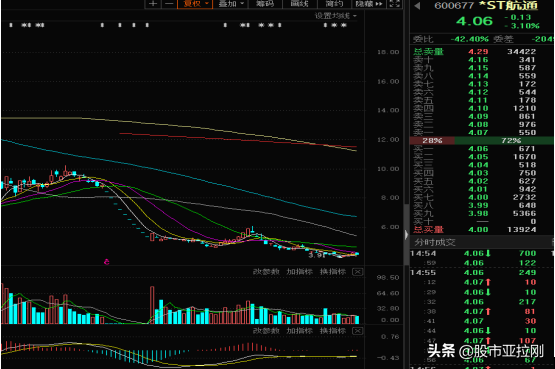Click 加指标 in volume panel
The height and width of the screenshot is (369, 555).
pyautogui.click(x=299, y=272)
